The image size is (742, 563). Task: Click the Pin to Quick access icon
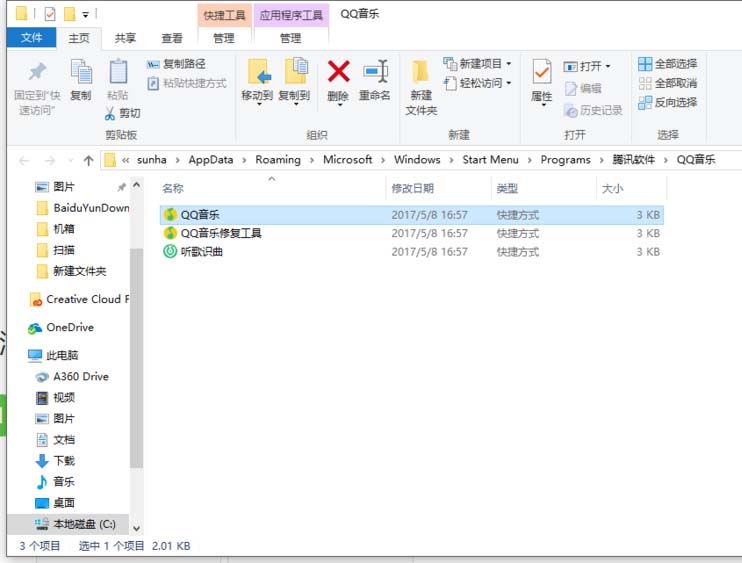coord(37,72)
